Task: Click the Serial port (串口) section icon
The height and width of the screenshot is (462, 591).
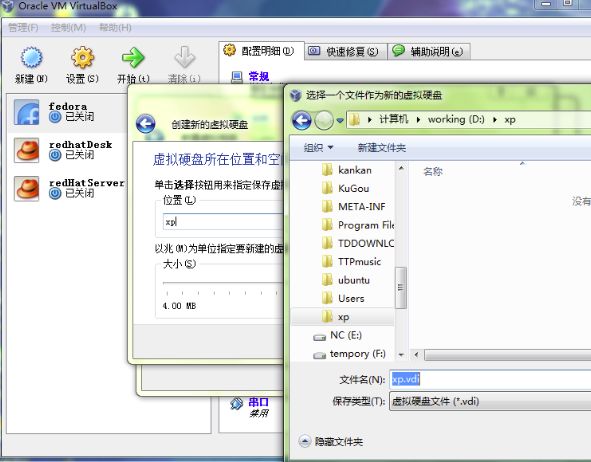Action: [x=236, y=404]
